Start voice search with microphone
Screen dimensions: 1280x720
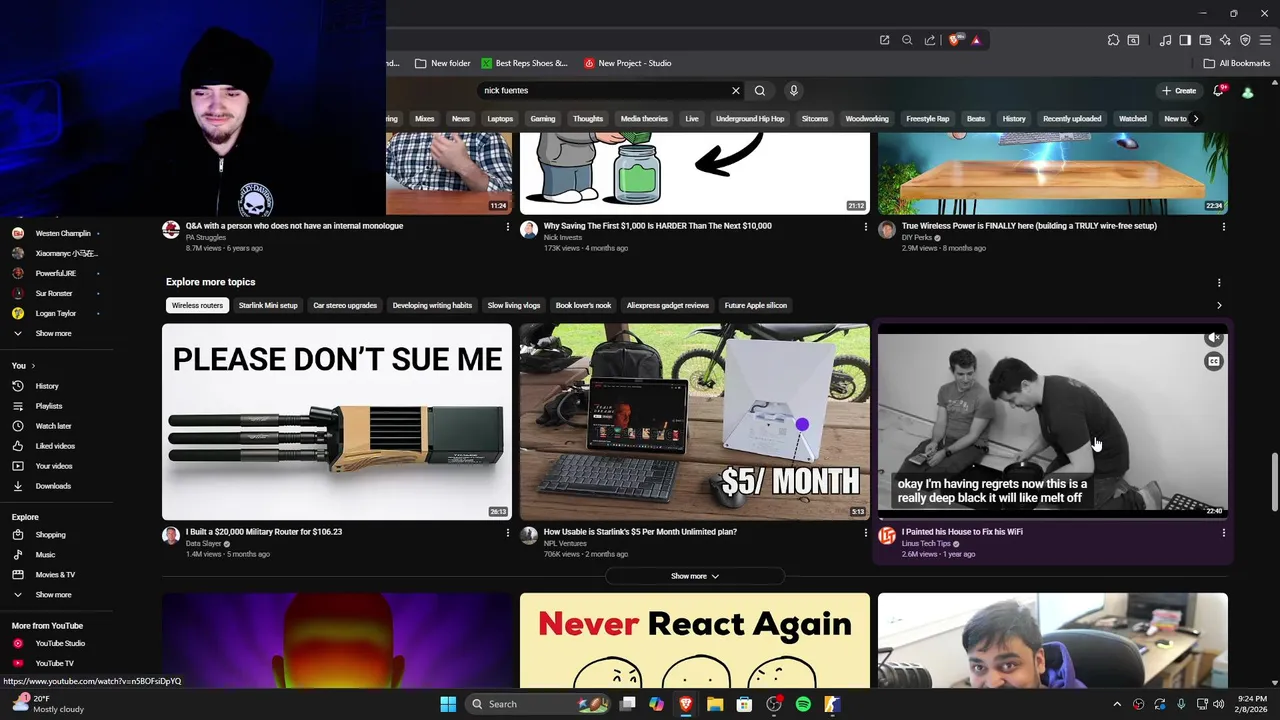click(794, 90)
